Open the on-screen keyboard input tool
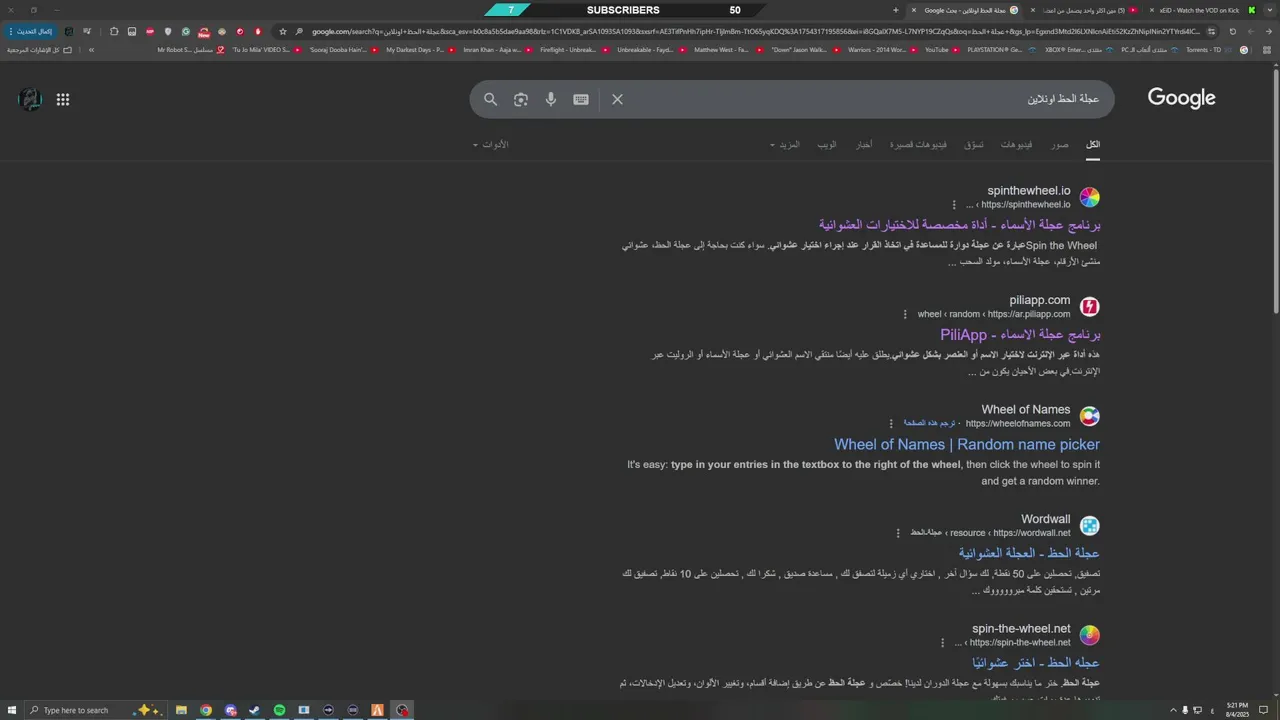This screenshot has width=1280, height=720. point(581,99)
